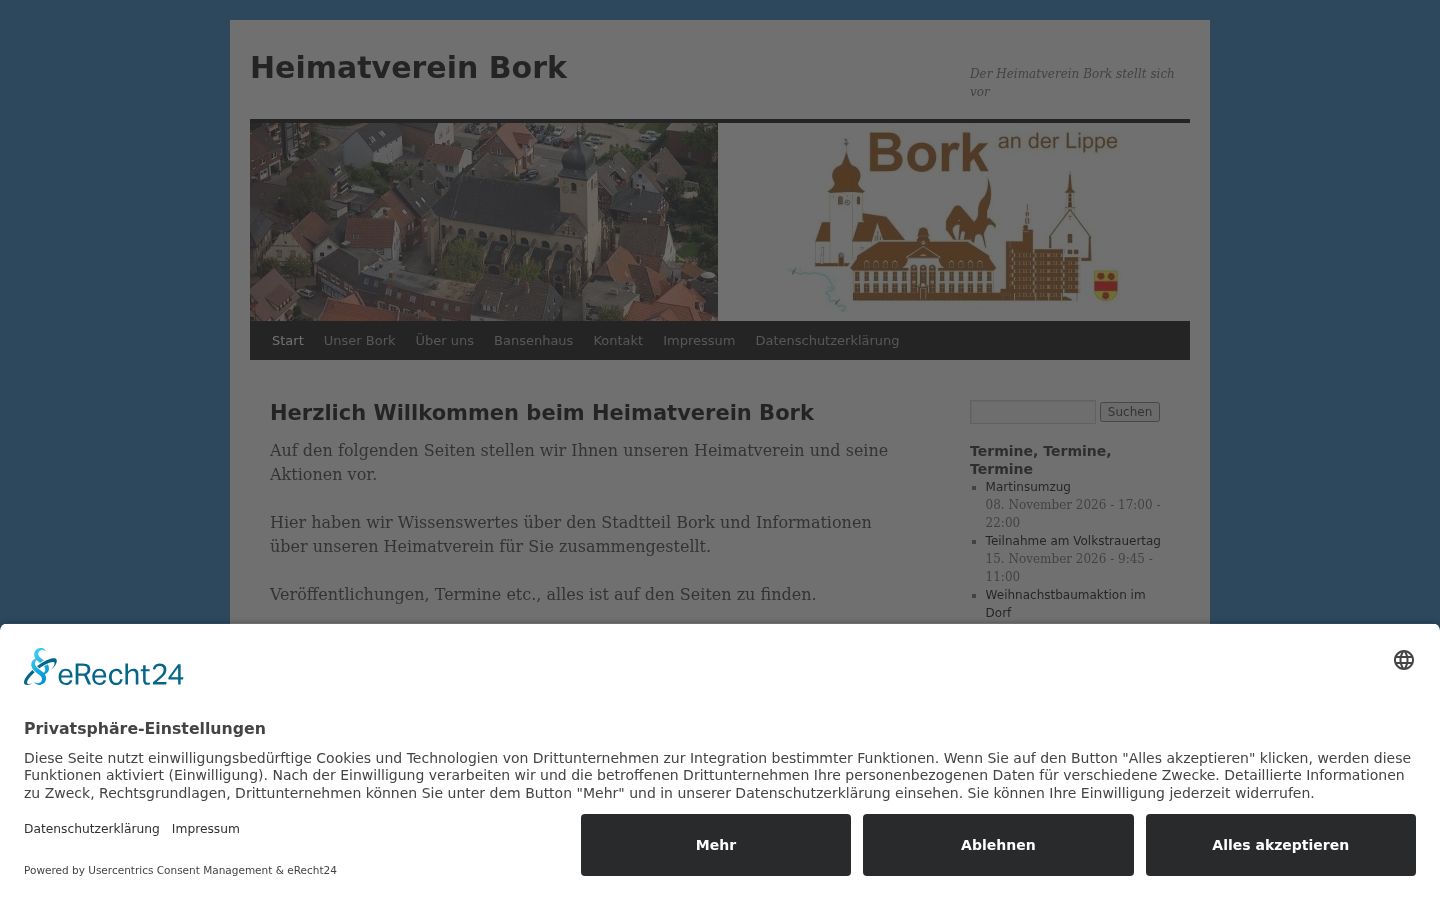1440x900 pixels.
Task: Click 'Herzlich Willkommen beim Heimatverein Bork' heading
Action: pyautogui.click(x=542, y=413)
